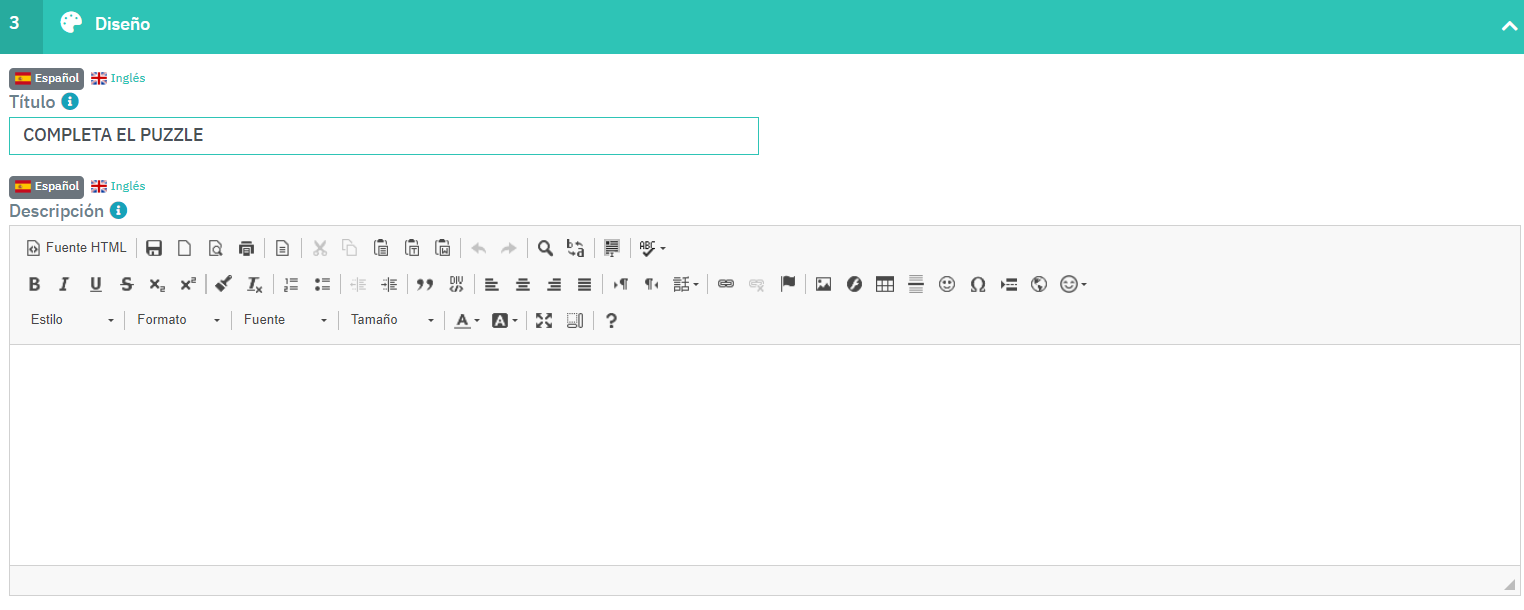Click the Remove Format icon

tap(255, 284)
